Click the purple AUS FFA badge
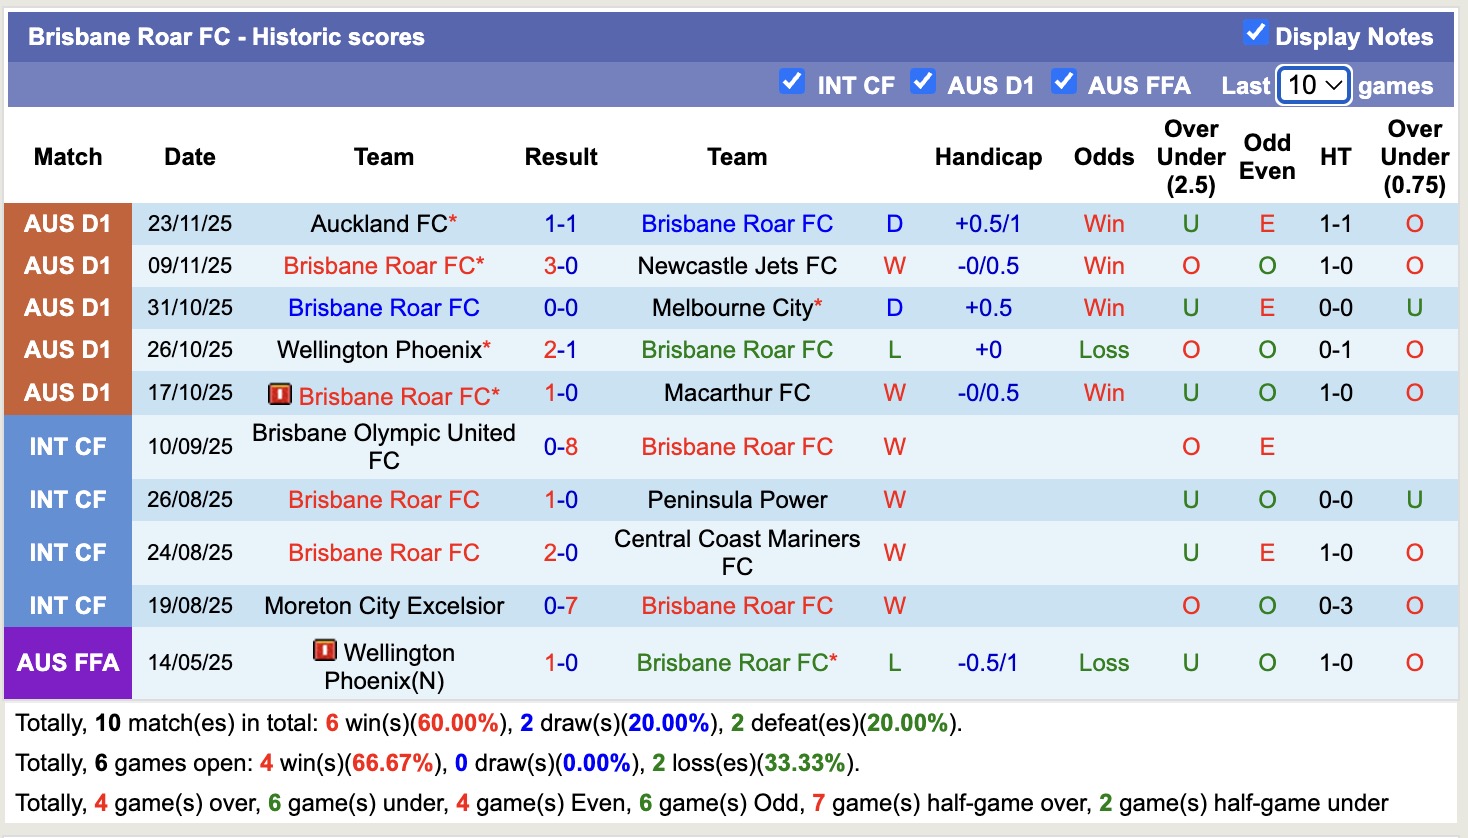 tap(67, 663)
